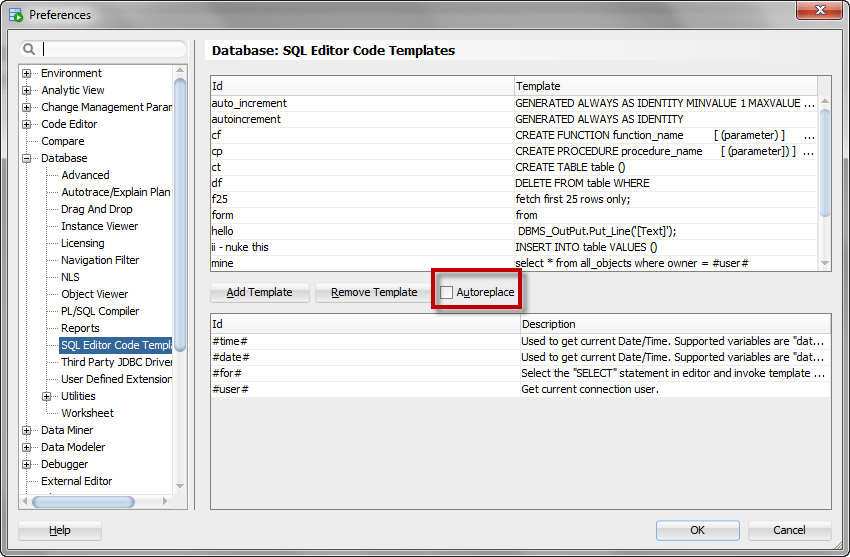Click the Template column header
Image resolution: width=850 pixels, height=557 pixels.
(x=665, y=86)
